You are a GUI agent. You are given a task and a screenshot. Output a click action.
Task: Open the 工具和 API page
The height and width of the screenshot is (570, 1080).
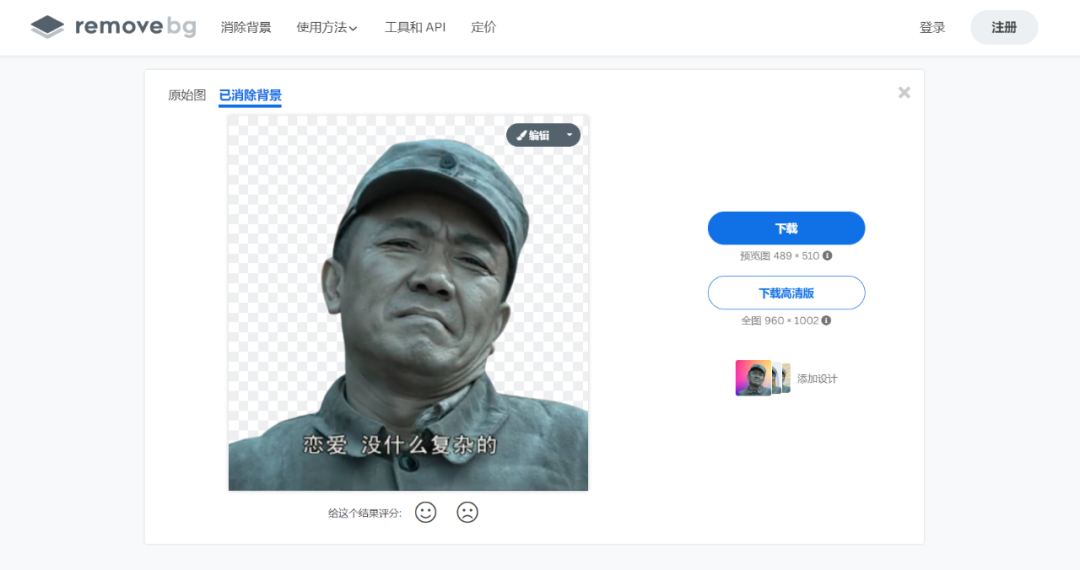coord(415,28)
